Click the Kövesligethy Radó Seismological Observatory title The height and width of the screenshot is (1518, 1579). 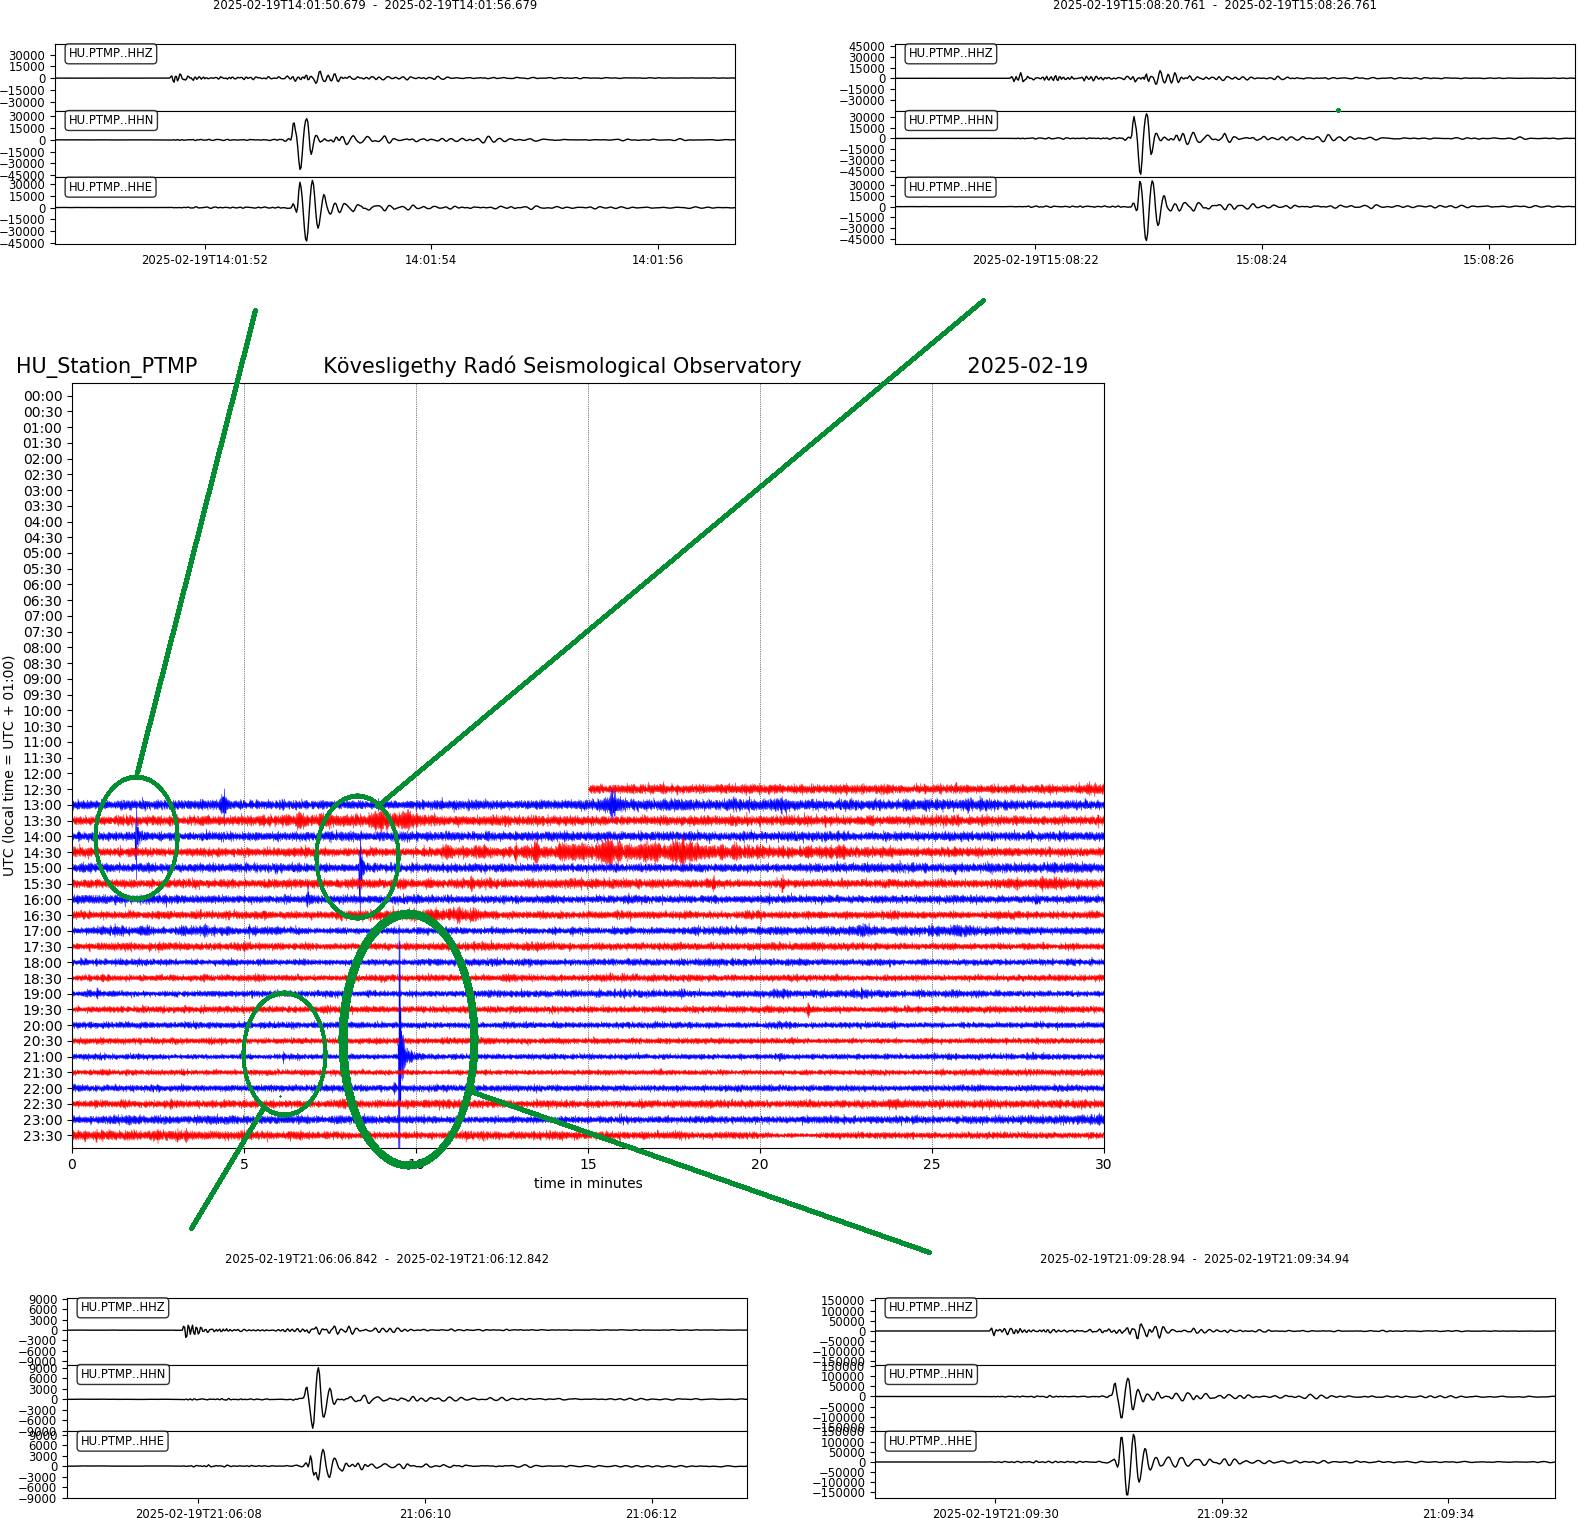(x=561, y=366)
